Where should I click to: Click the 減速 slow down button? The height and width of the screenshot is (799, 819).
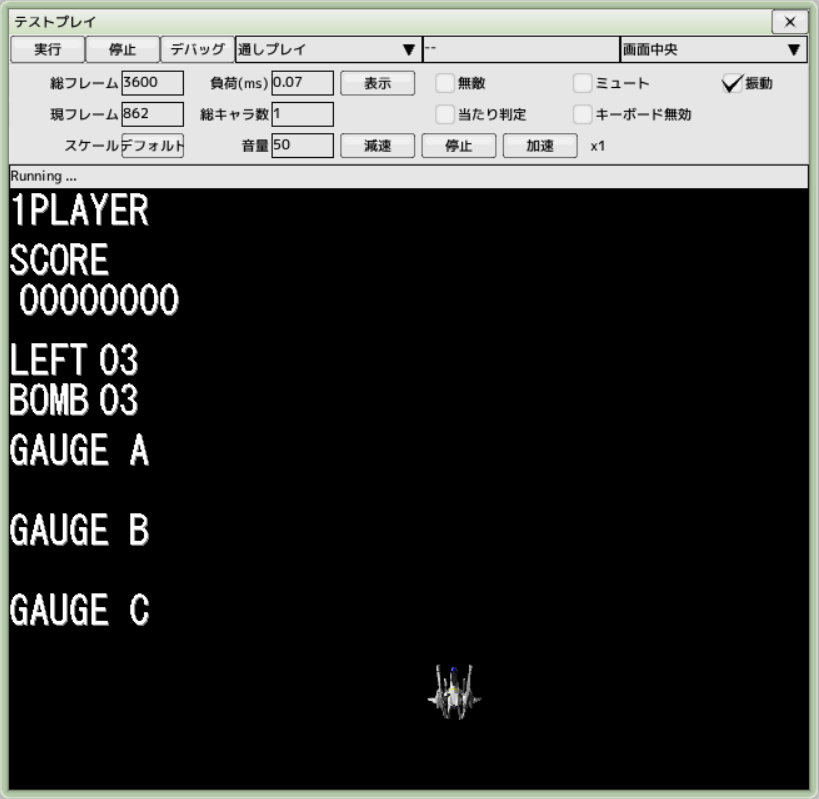click(377, 146)
